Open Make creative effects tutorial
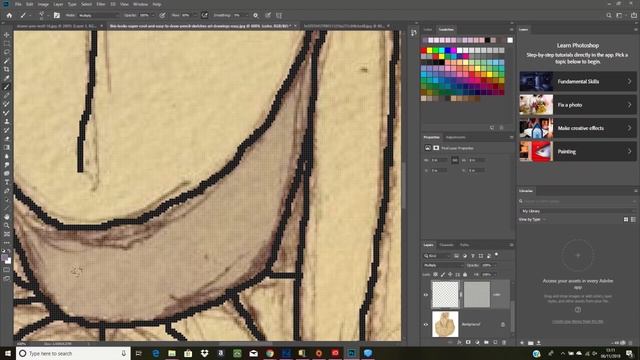The image size is (640, 360). (x=578, y=128)
